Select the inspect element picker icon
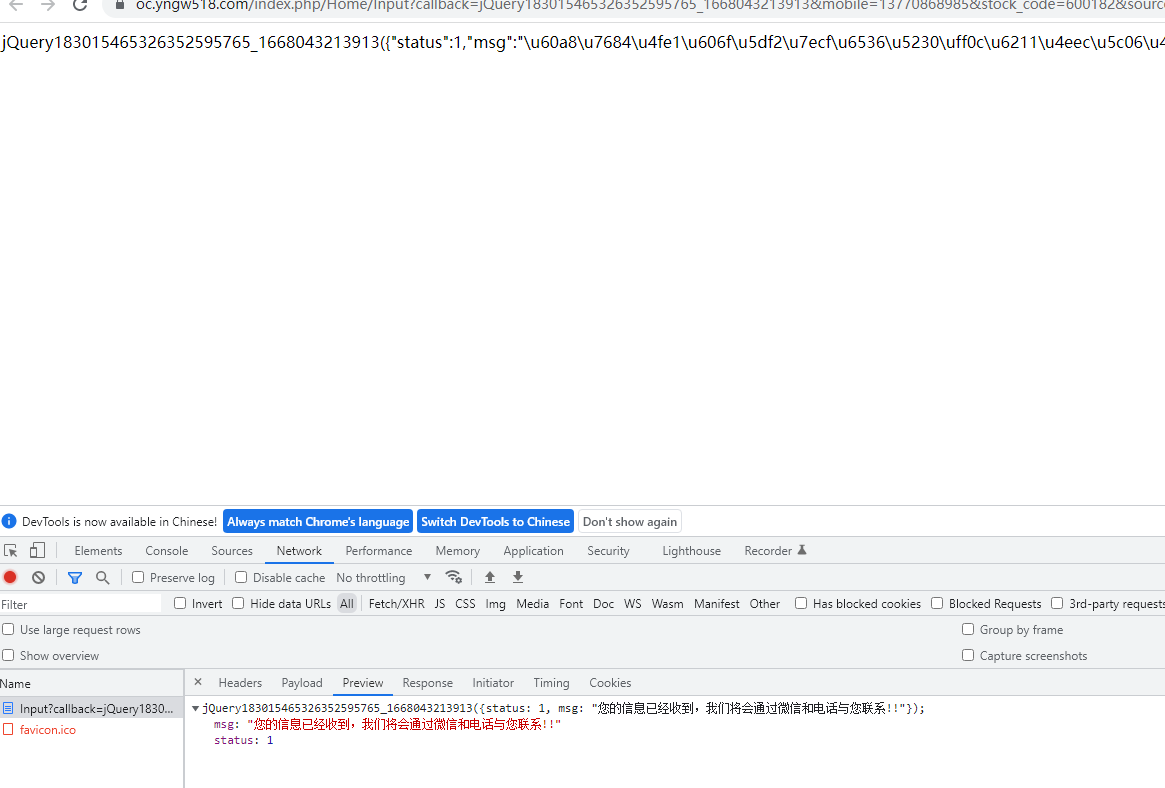 point(11,551)
